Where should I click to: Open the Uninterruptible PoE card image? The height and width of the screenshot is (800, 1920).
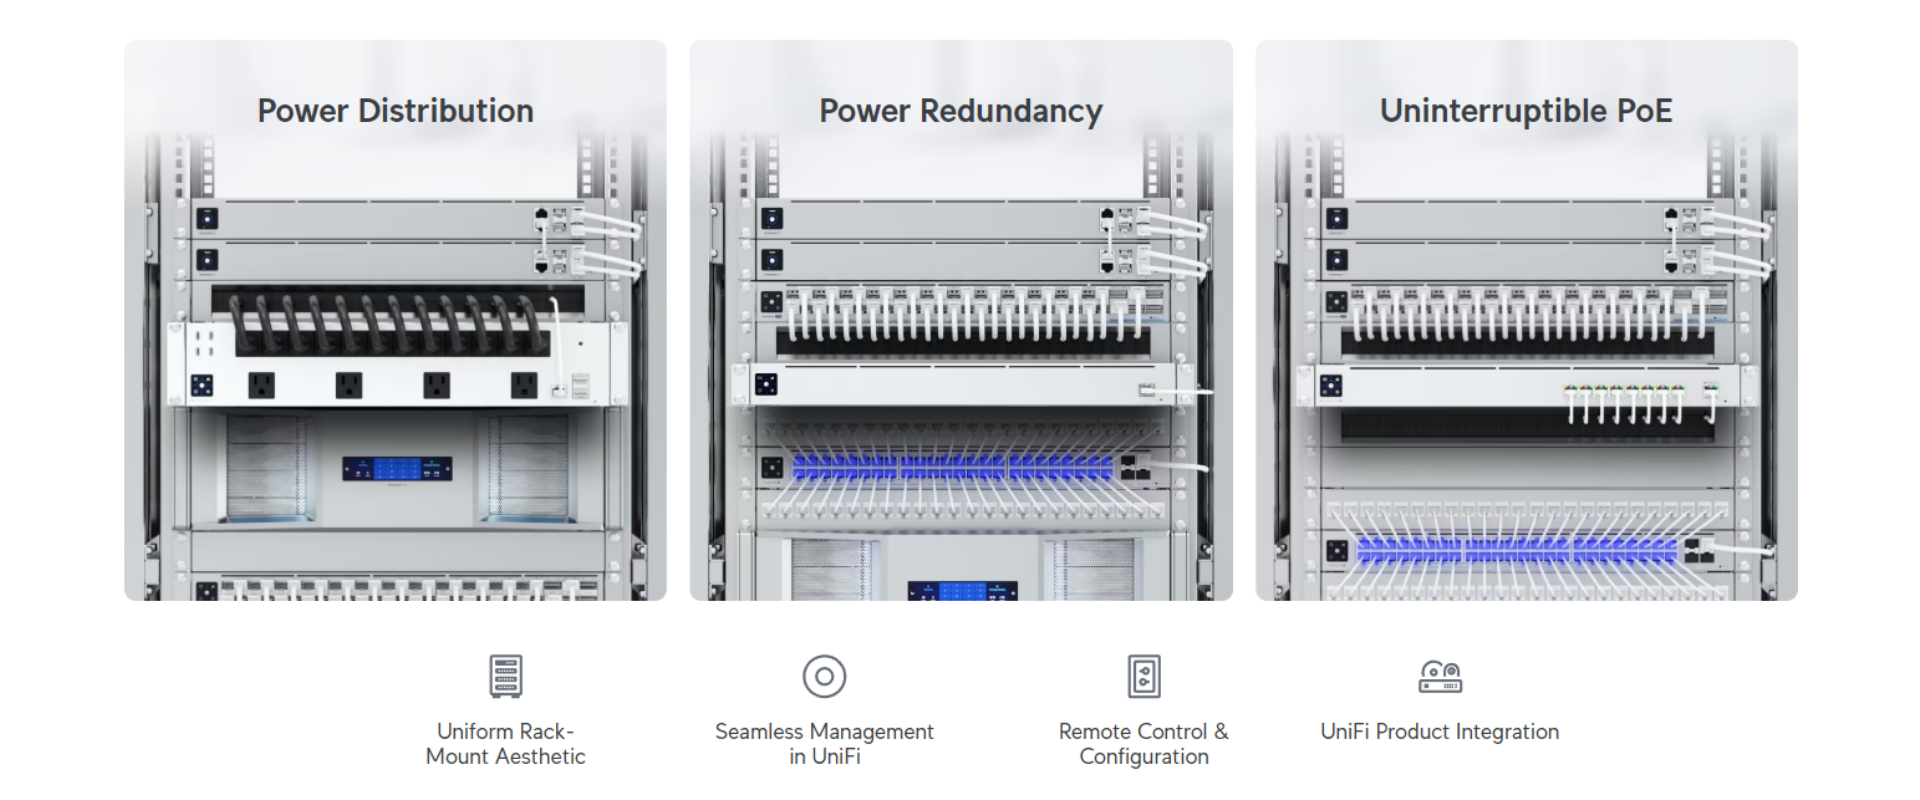point(1527,320)
